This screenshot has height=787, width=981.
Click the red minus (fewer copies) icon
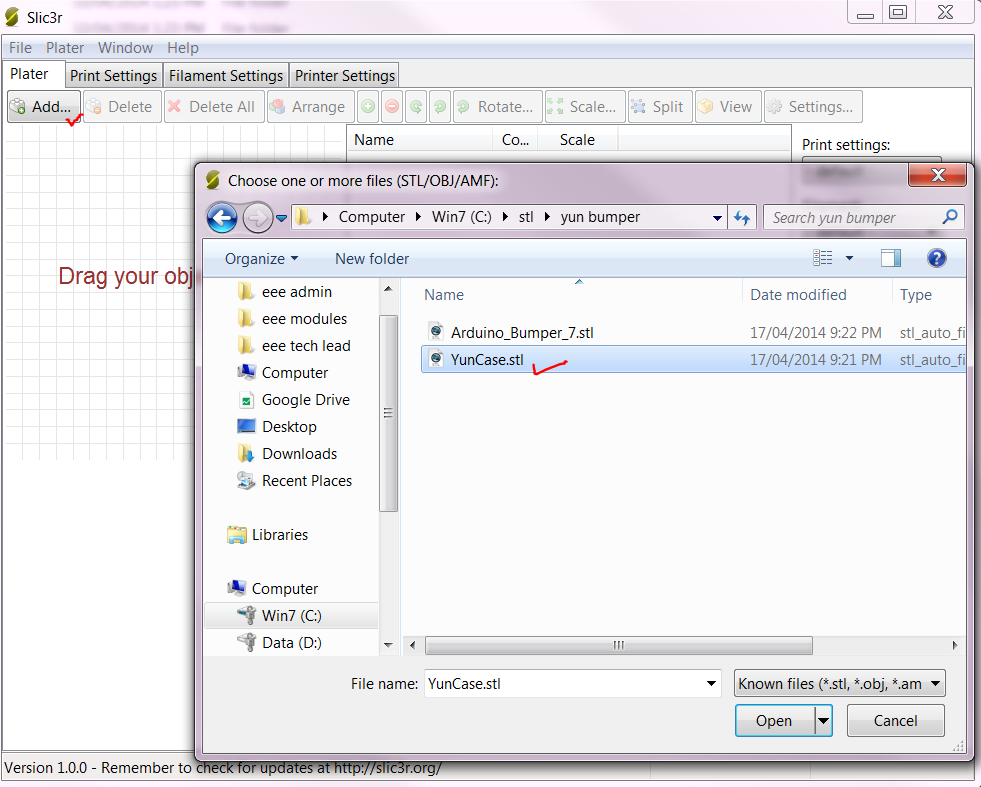tap(392, 106)
